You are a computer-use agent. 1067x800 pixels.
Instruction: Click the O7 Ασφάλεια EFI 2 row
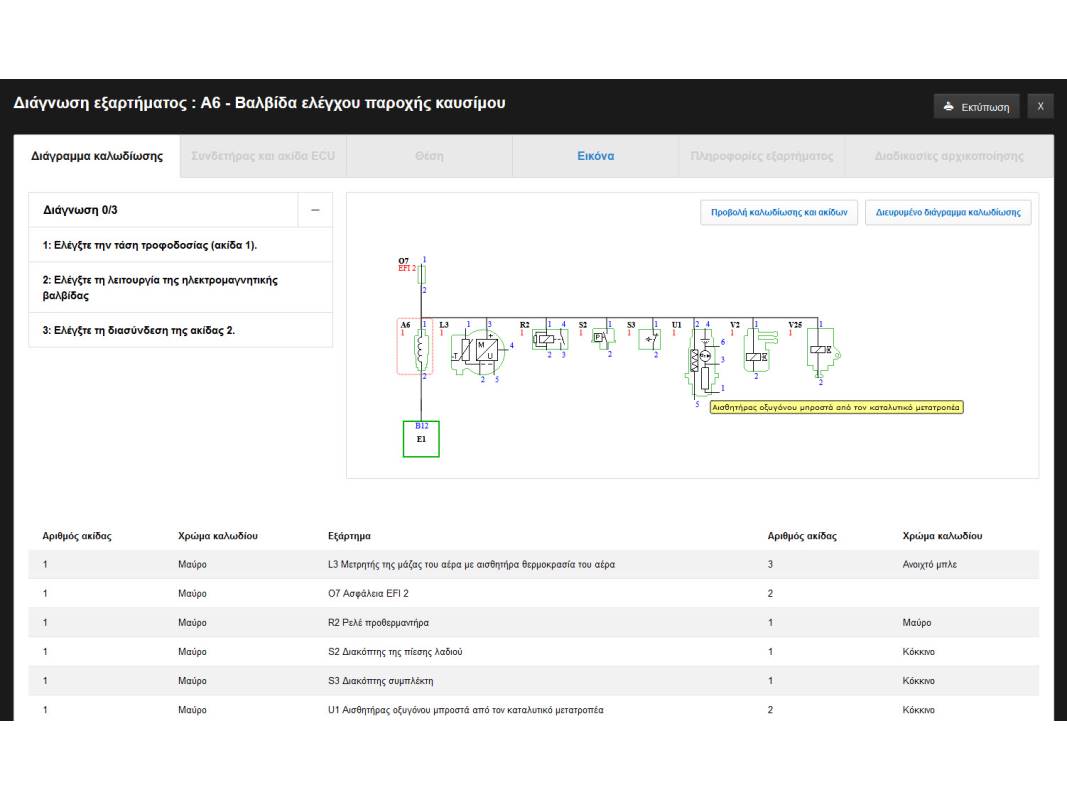(x=534, y=593)
